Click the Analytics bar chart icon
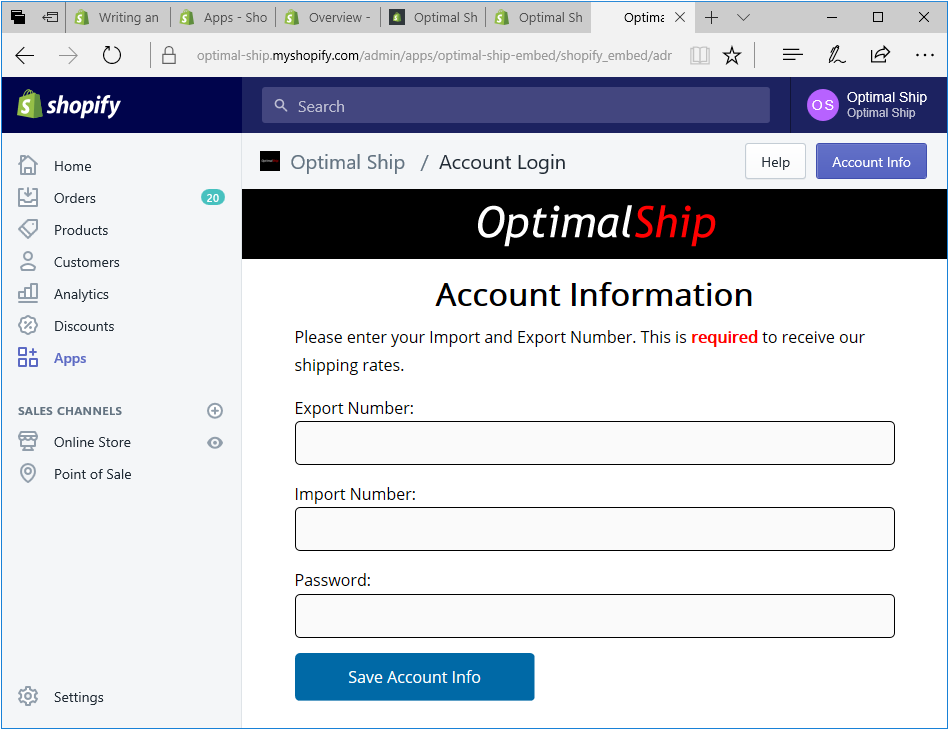949x730 pixels. (28, 294)
